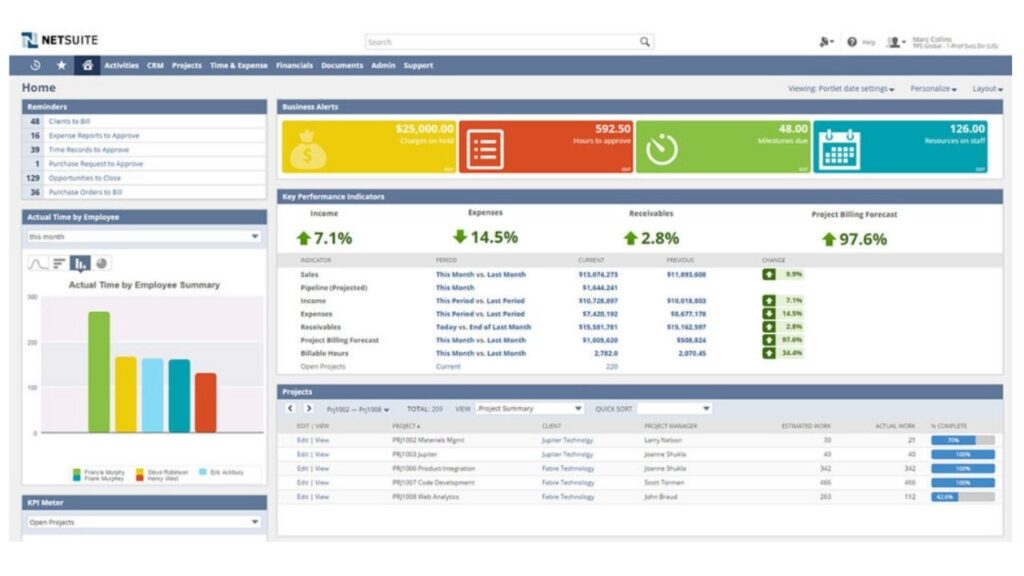
Task: Select the pie chart view icon
Action: click(x=101, y=263)
